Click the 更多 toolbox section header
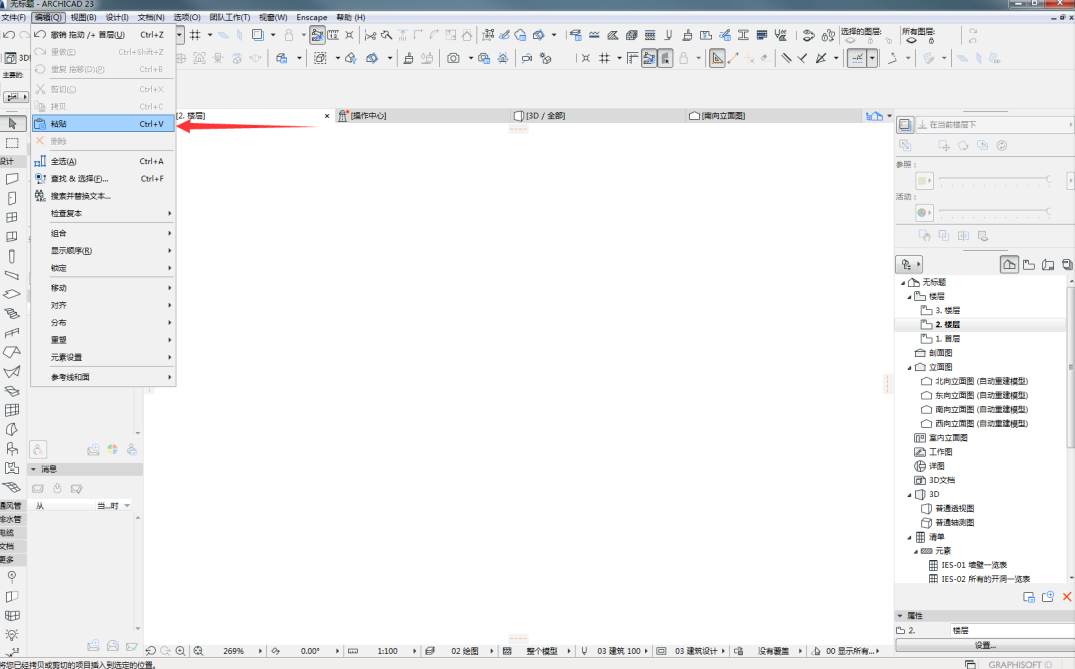The height and width of the screenshot is (669, 1075). [x=13, y=560]
